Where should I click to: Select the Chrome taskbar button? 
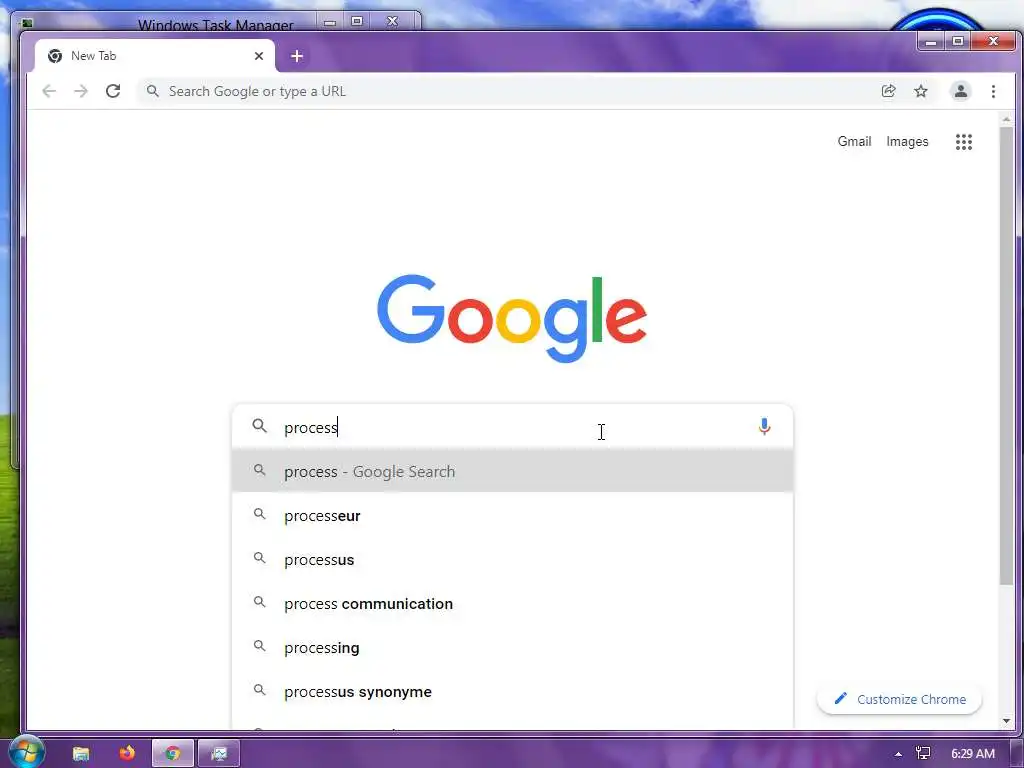173,754
